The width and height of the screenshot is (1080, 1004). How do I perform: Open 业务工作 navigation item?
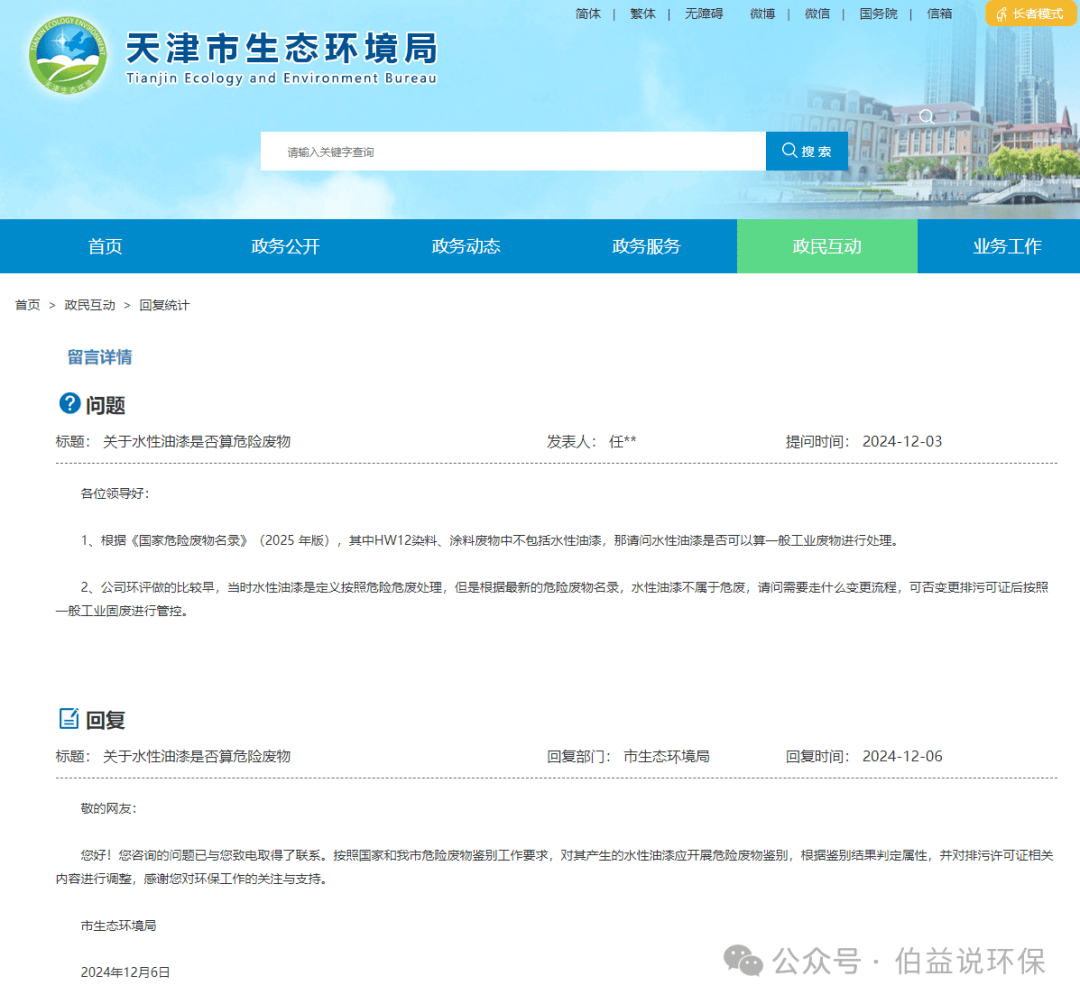(1006, 246)
